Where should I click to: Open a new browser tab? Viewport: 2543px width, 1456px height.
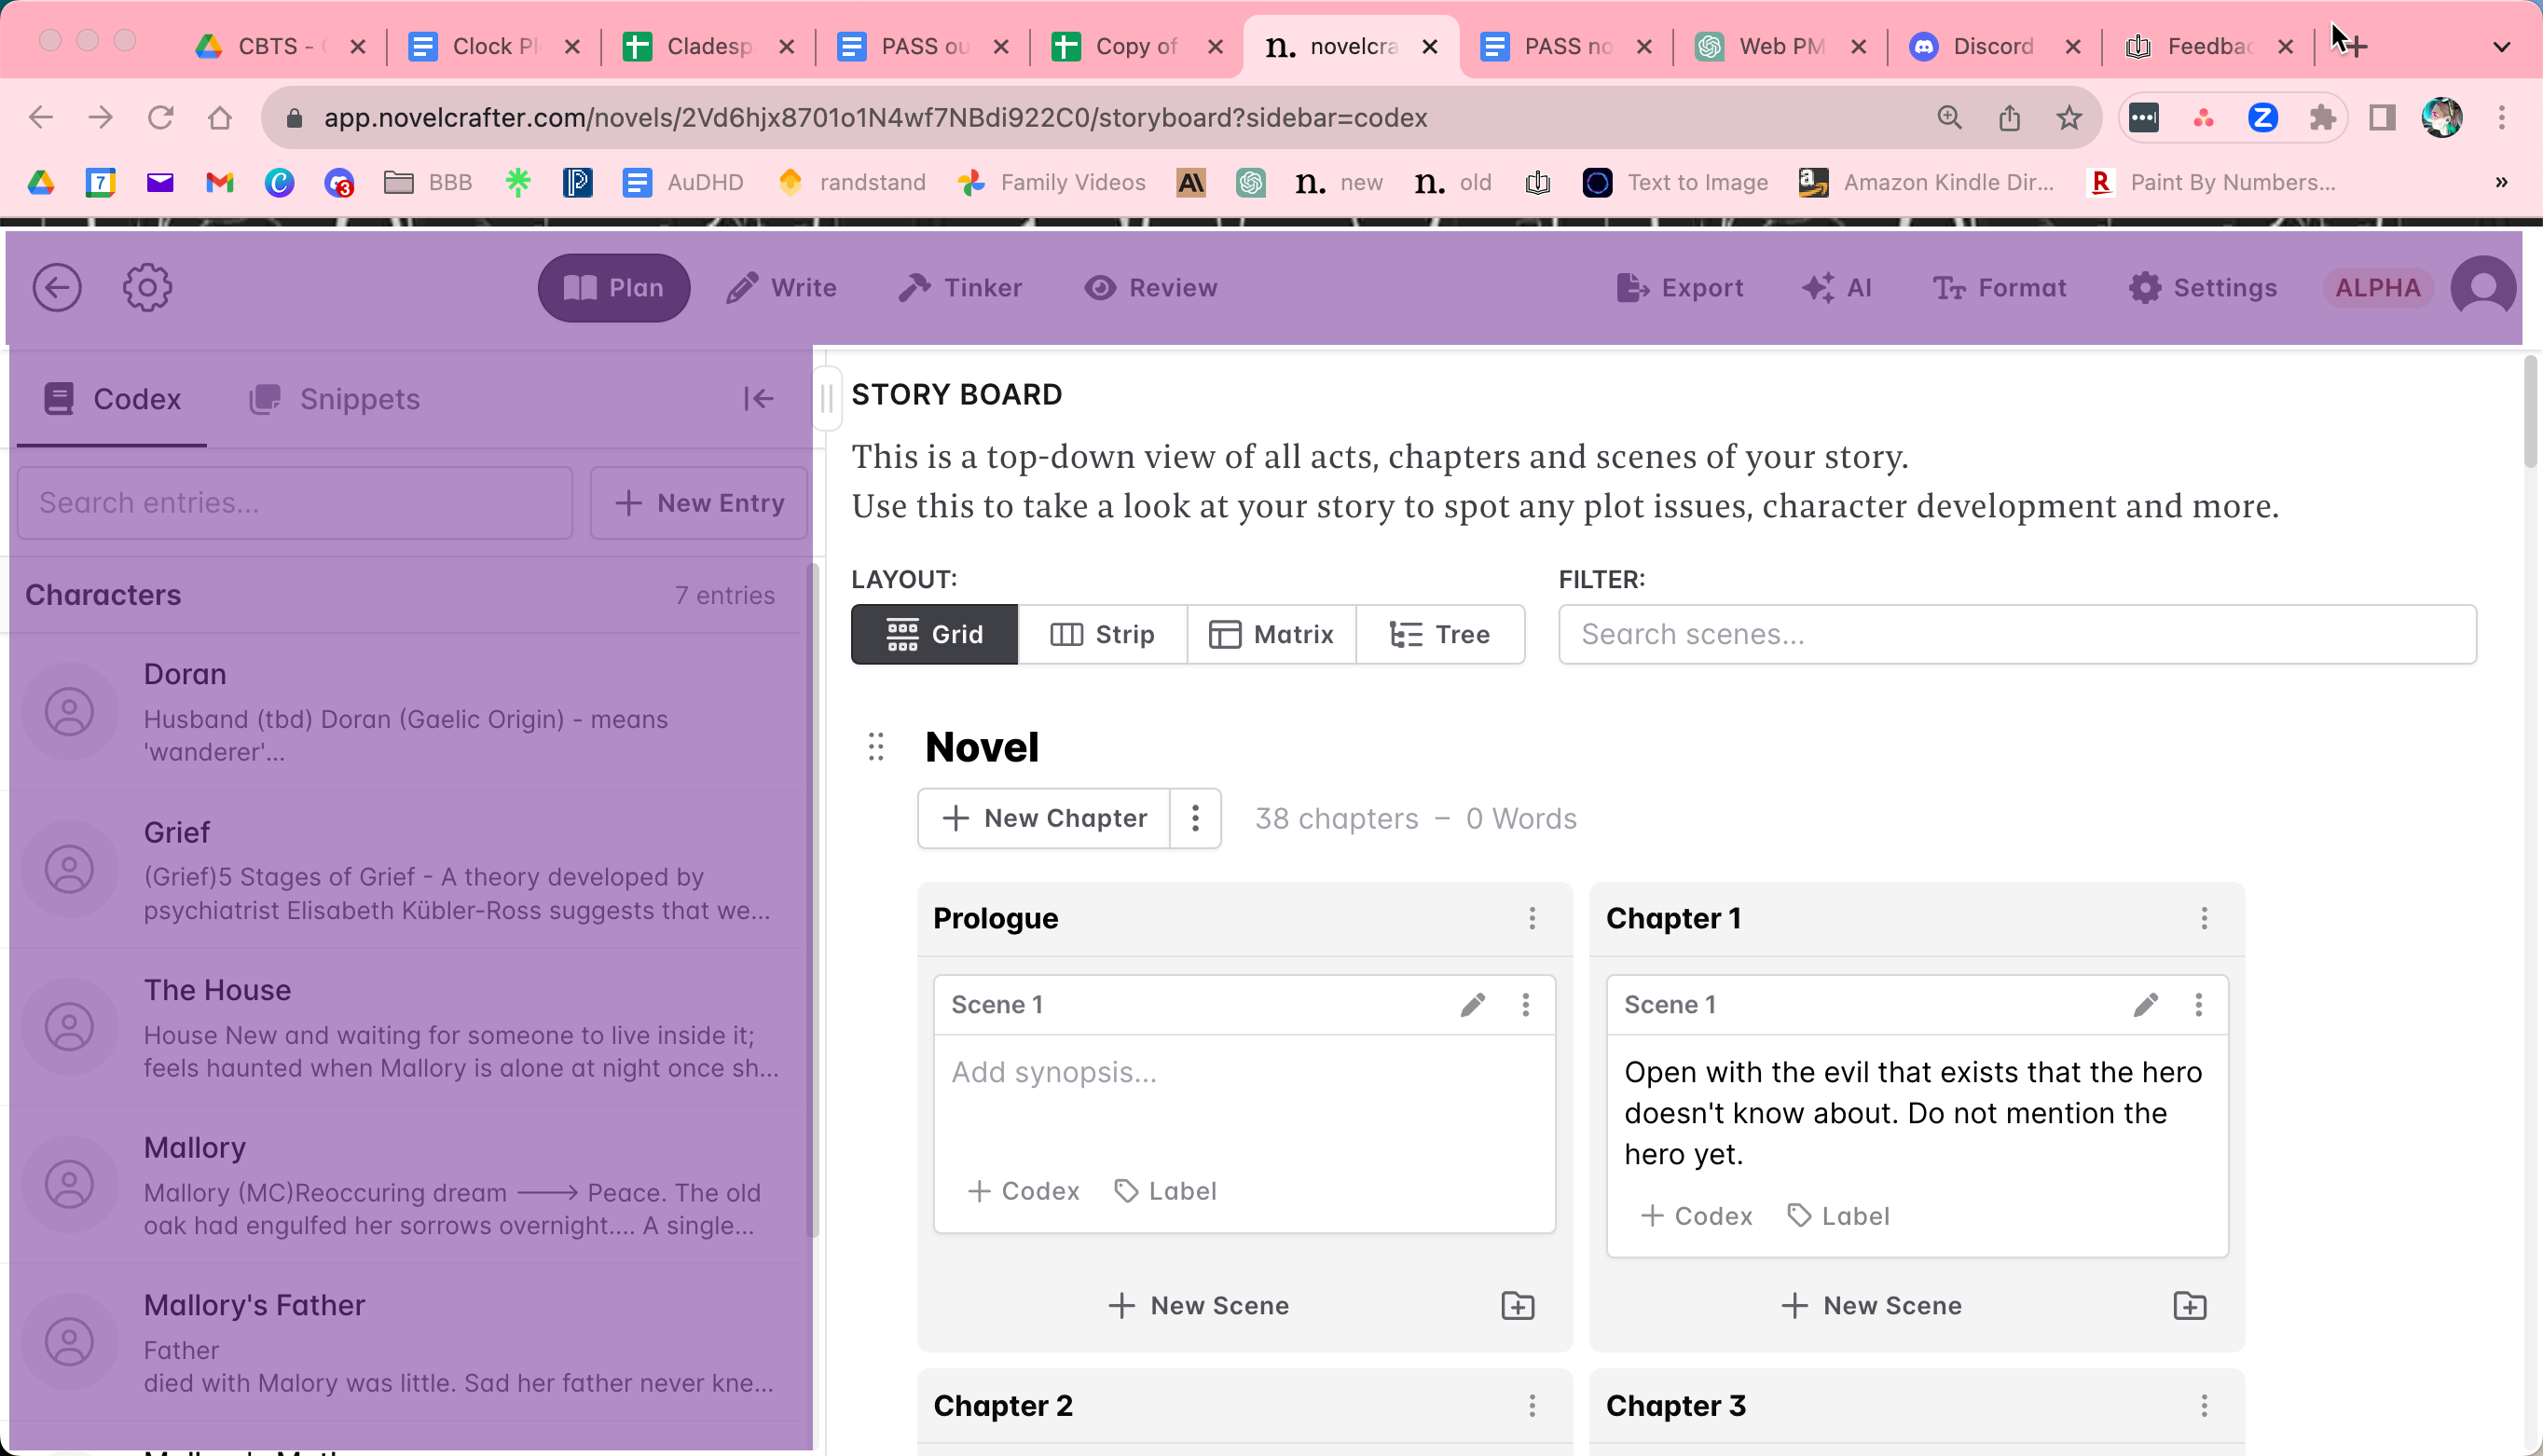pyautogui.click(x=2354, y=46)
